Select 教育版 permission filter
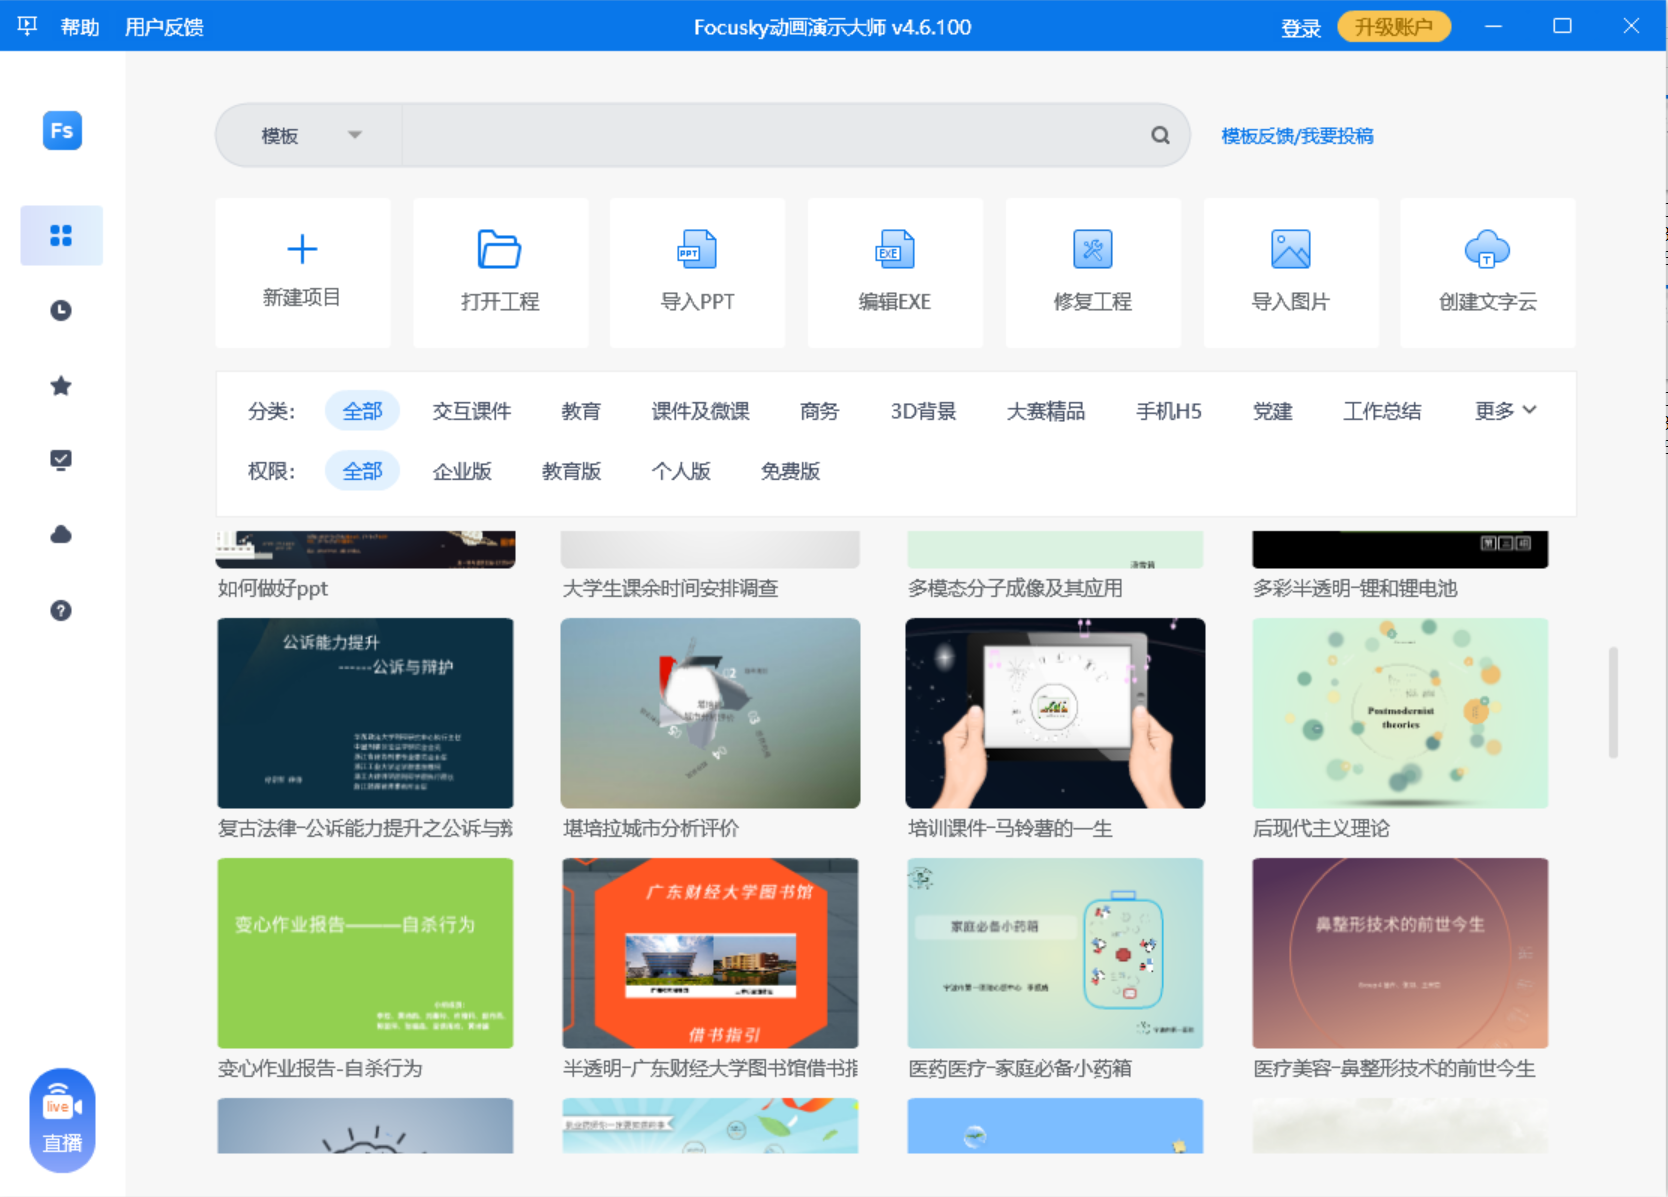The width and height of the screenshot is (1668, 1197). point(571,471)
